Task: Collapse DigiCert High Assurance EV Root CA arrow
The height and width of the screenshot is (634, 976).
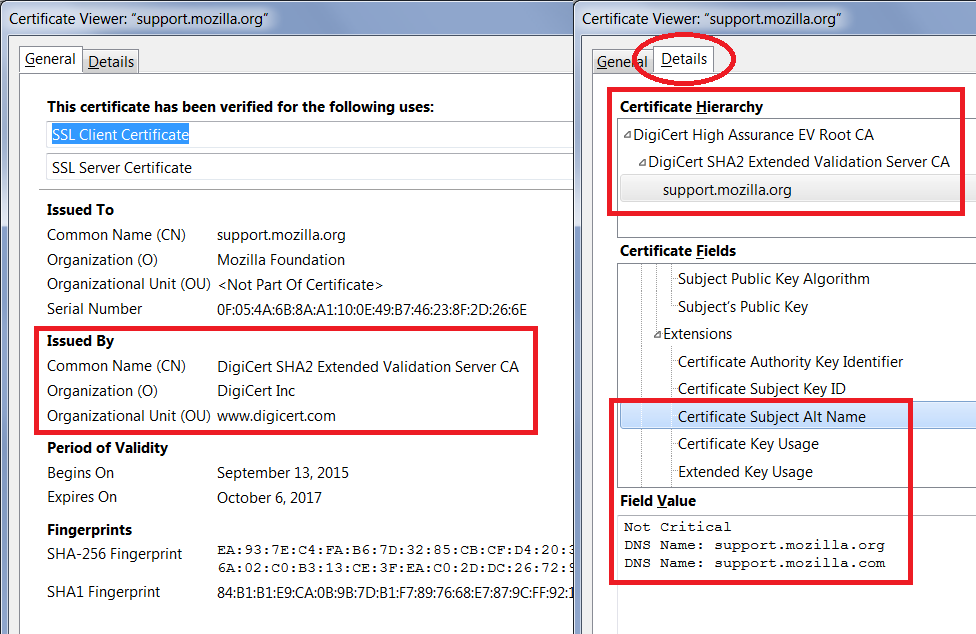Action: click(x=627, y=135)
